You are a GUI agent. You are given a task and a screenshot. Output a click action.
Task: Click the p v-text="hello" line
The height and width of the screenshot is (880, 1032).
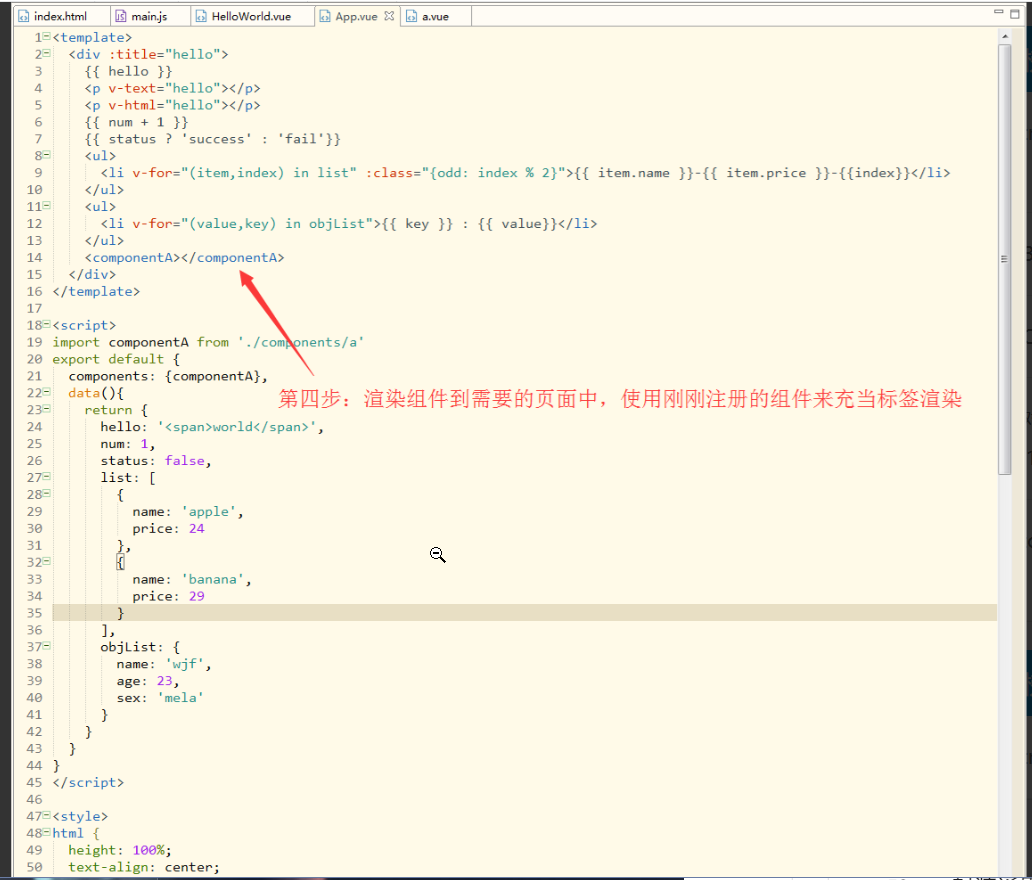(172, 88)
